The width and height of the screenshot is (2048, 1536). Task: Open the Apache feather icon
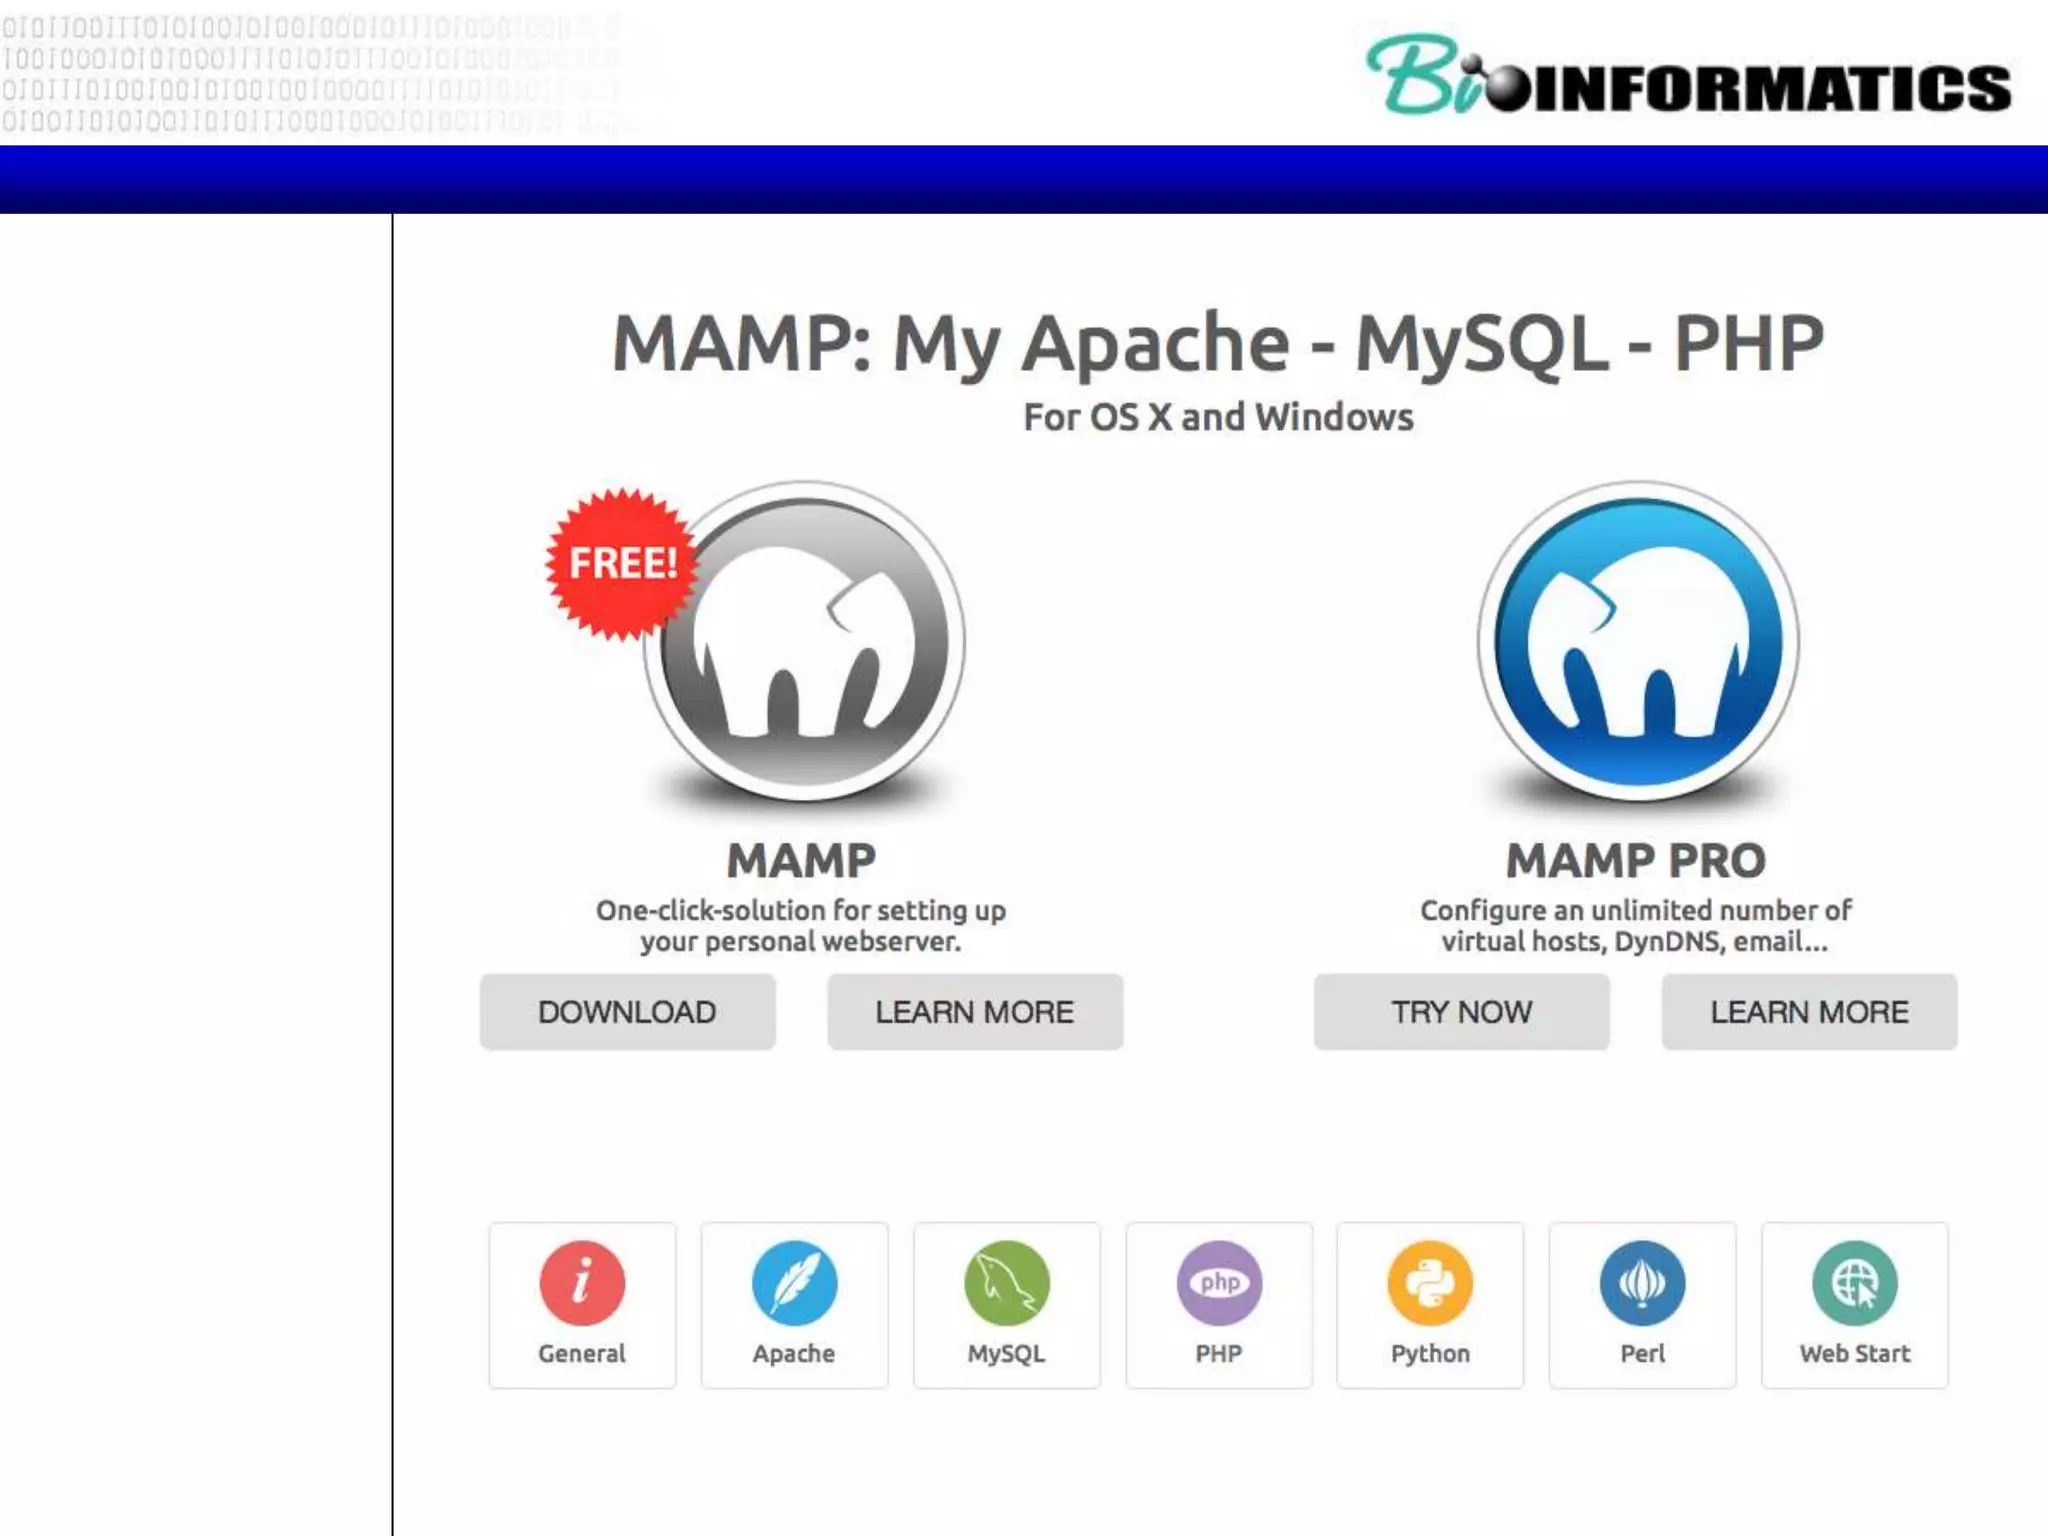click(x=794, y=1282)
